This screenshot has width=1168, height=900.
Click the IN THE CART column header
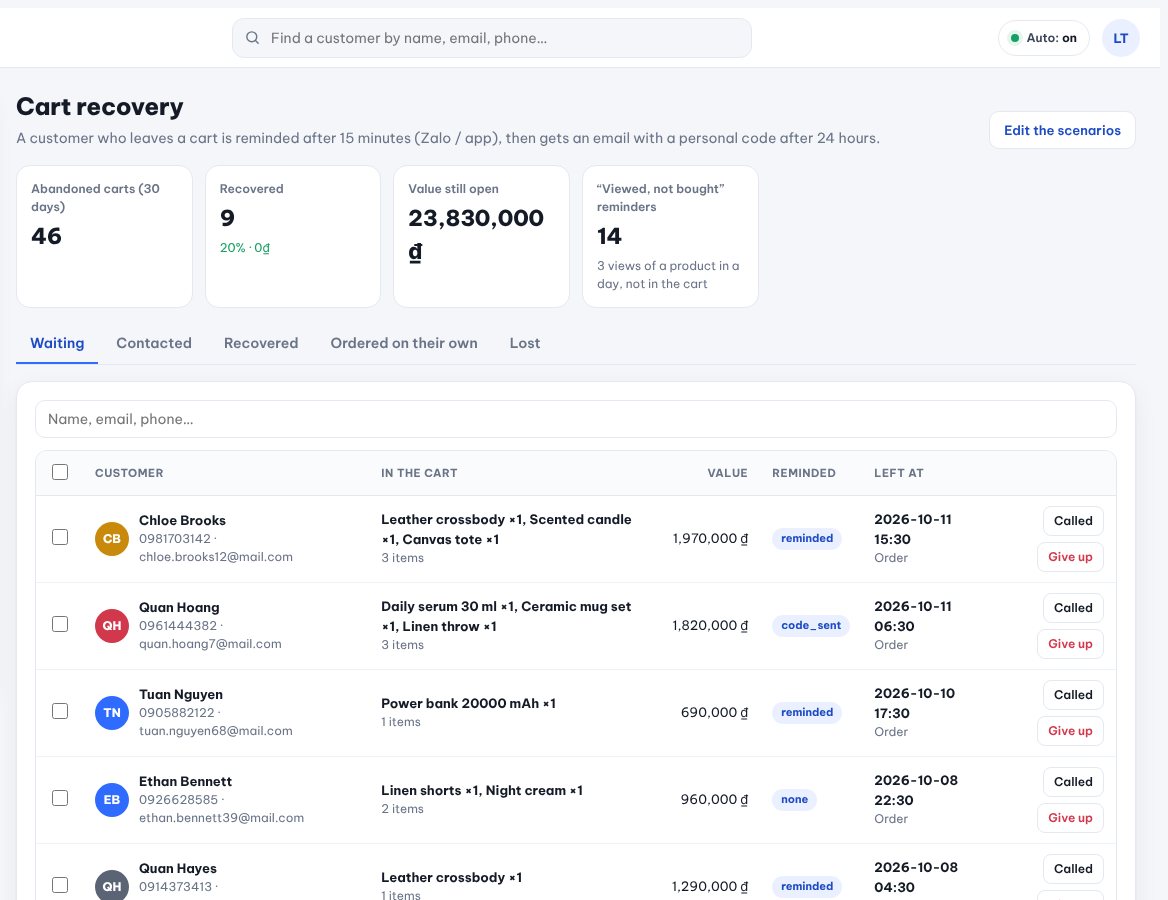pyautogui.click(x=419, y=473)
